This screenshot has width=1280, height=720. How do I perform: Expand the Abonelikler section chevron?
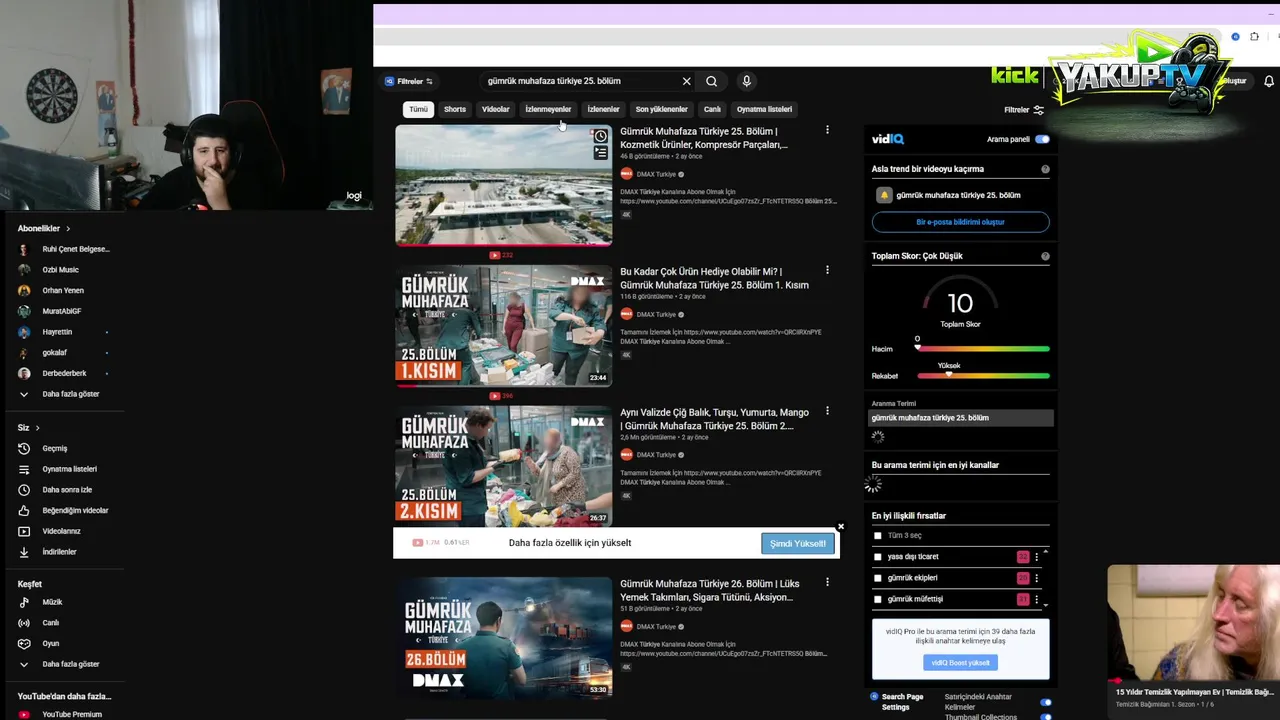[68, 229]
